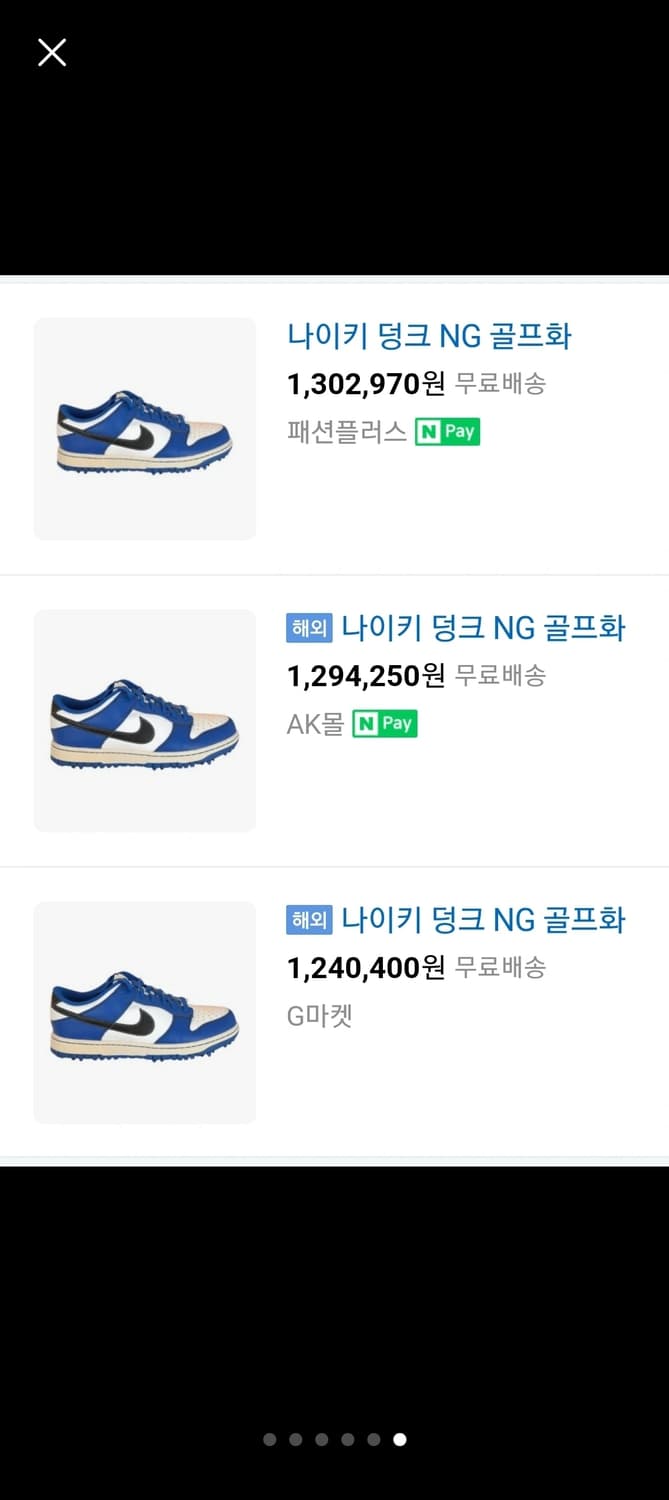This screenshot has width=669, height=1500.
Task: Select the third pagination dot
Action: pos(321,1439)
